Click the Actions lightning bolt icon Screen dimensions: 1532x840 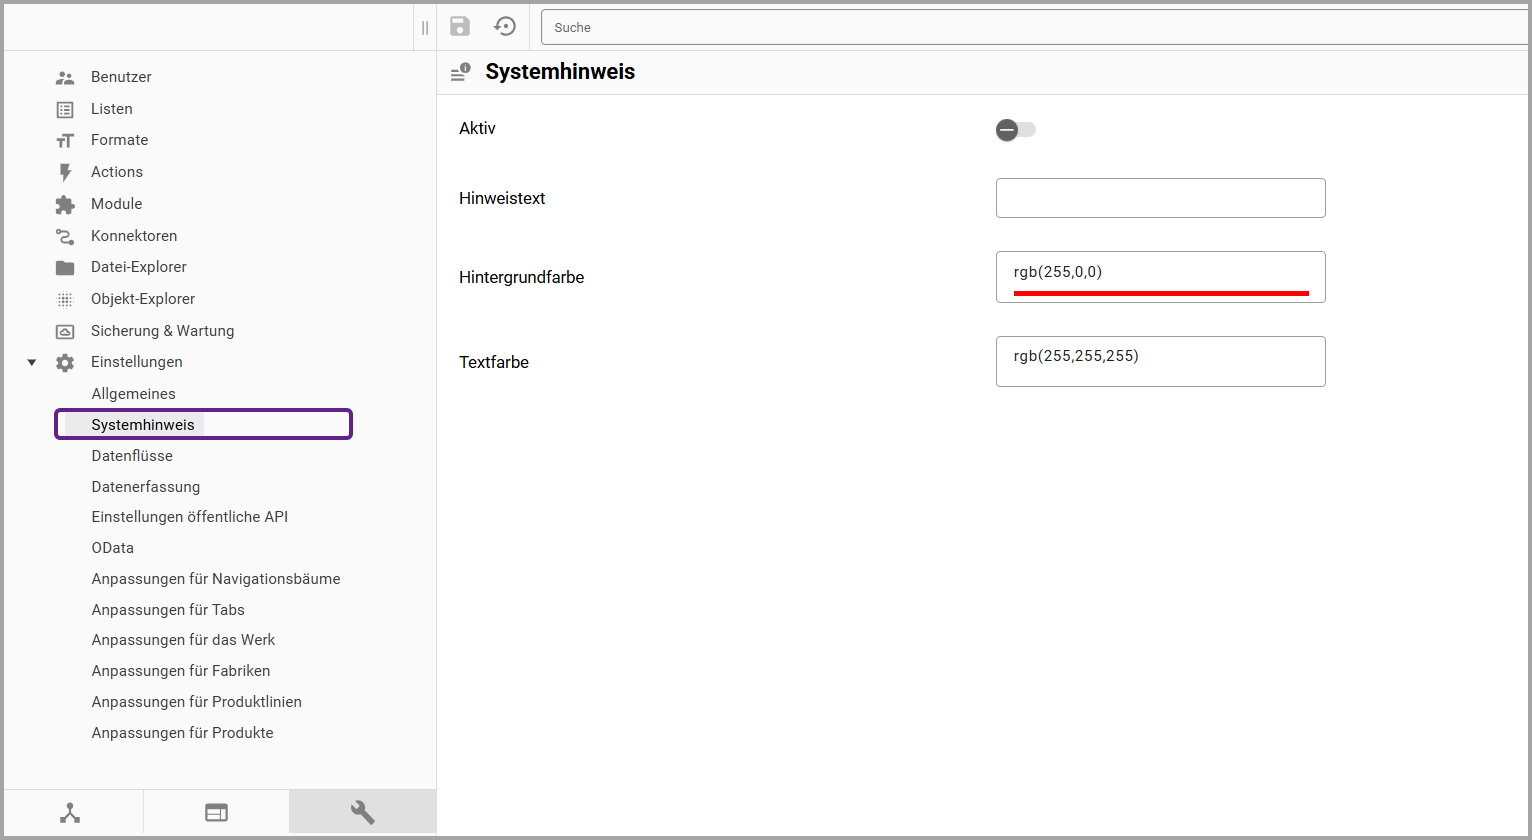click(x=65, y=173)
